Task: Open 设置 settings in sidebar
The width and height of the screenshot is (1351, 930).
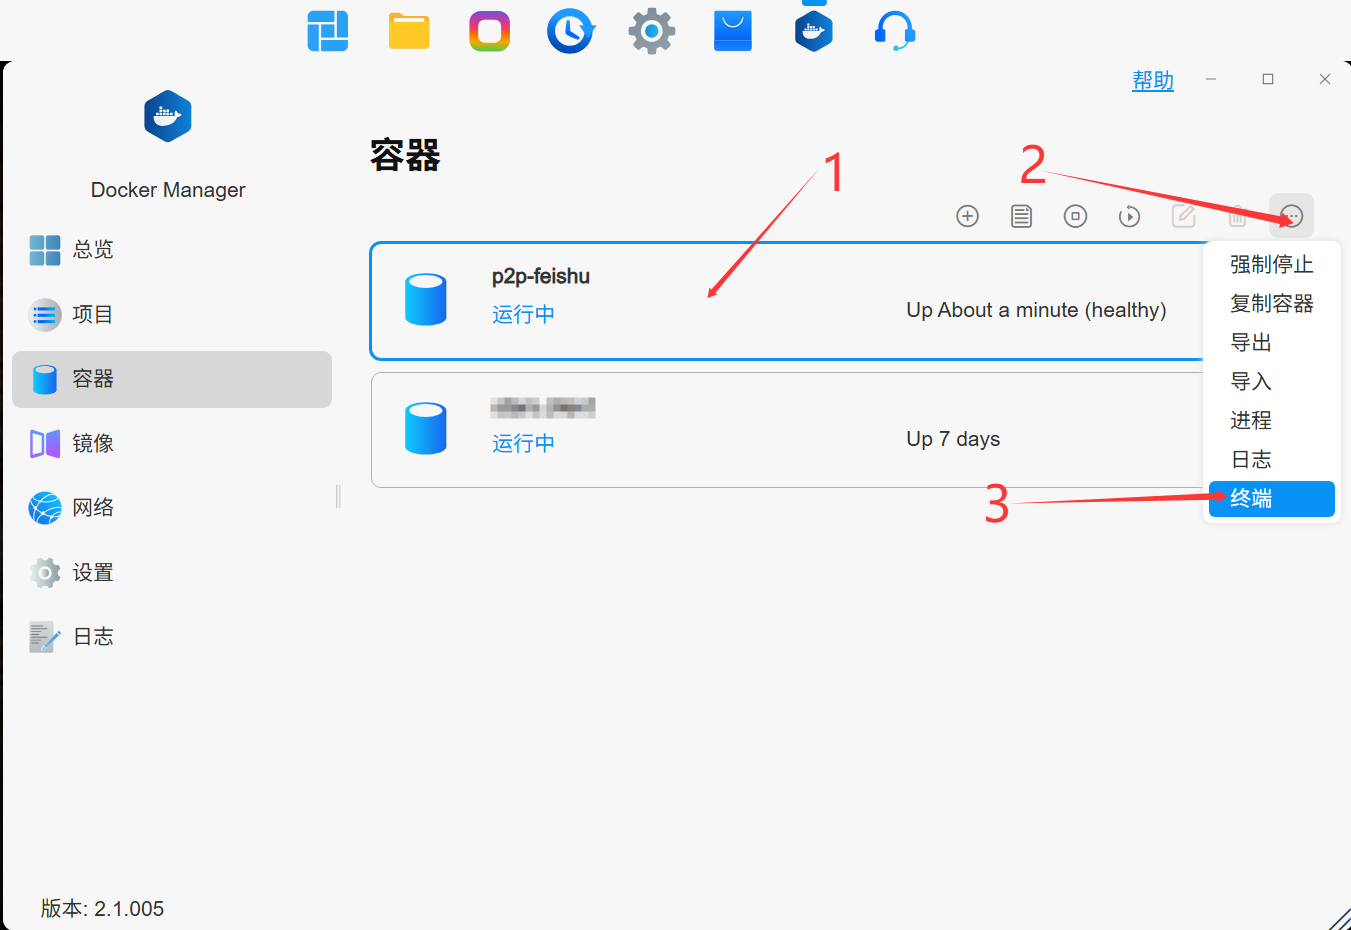Action: pyautogui.click(x=172, y=573)
